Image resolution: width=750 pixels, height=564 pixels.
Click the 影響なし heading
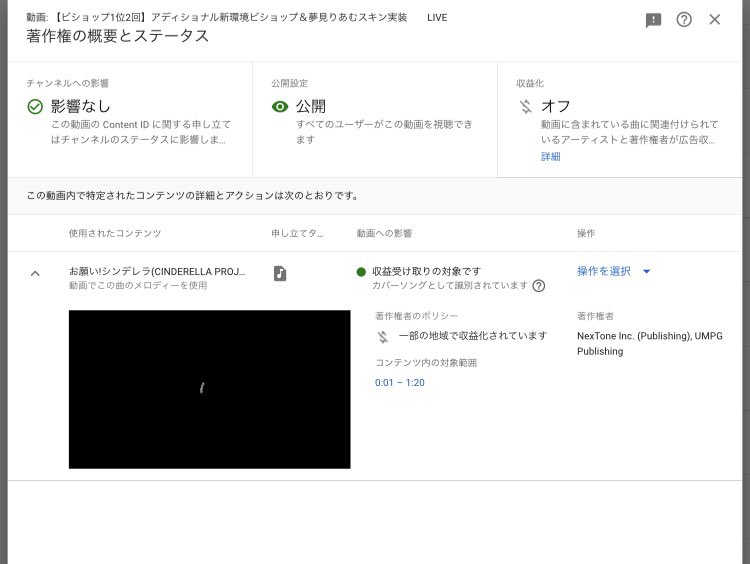80,106
